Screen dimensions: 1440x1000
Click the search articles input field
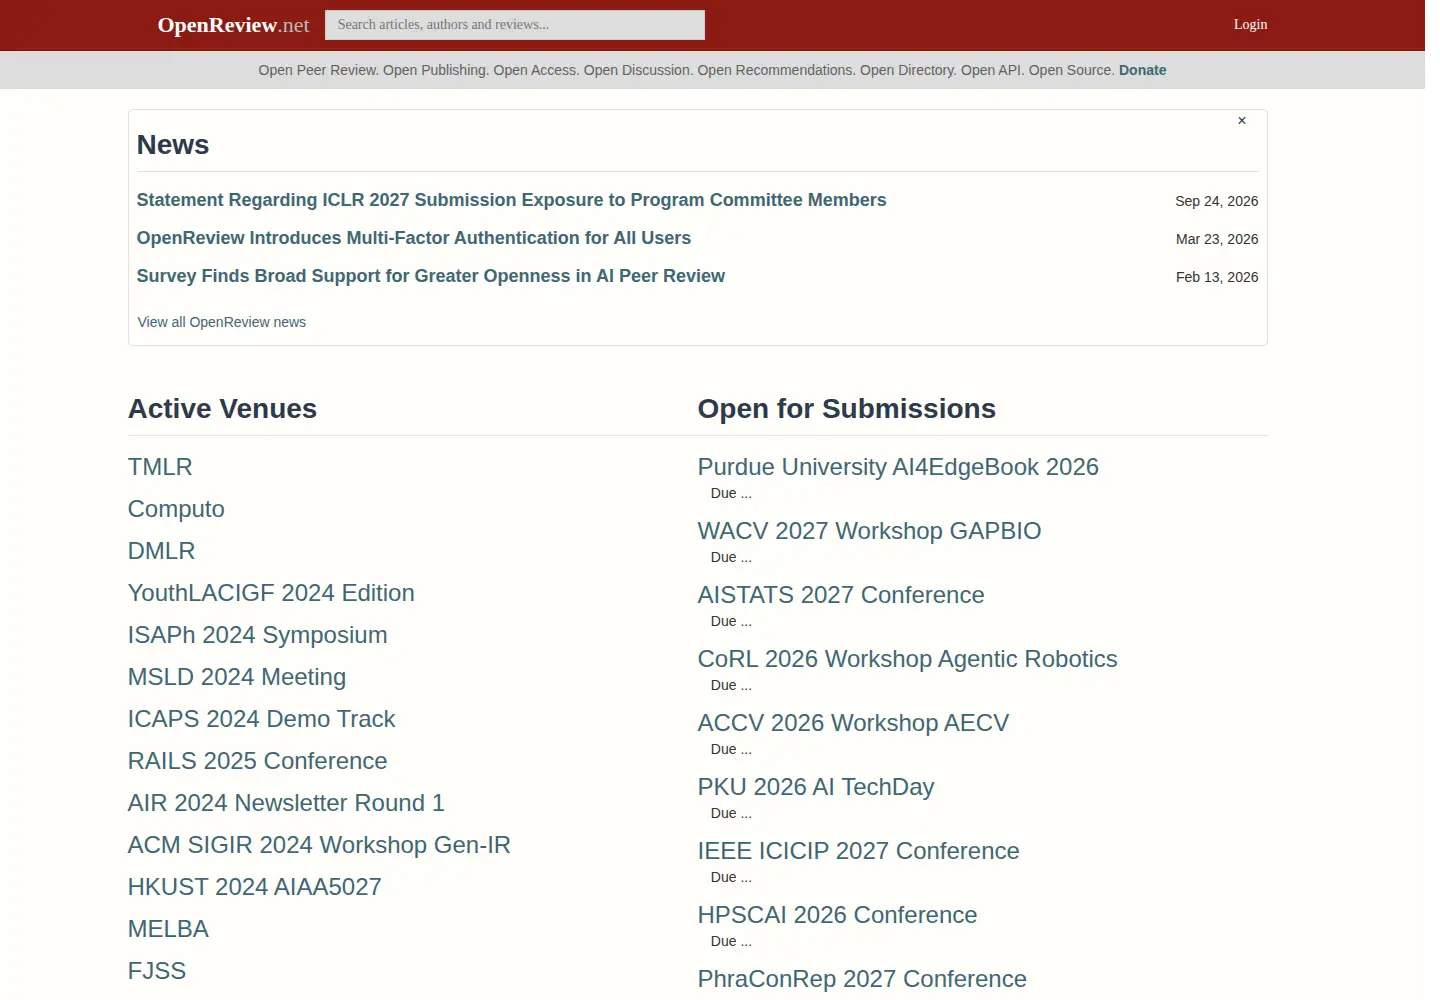click(514, 25)
